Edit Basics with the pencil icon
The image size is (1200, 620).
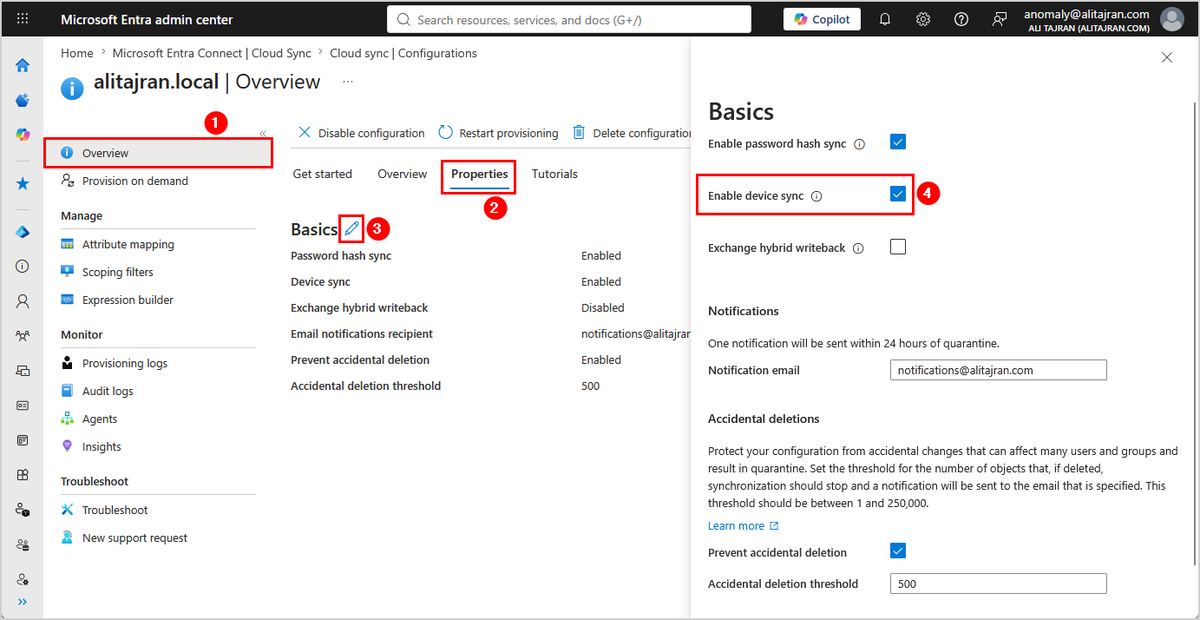coord(351,229)
